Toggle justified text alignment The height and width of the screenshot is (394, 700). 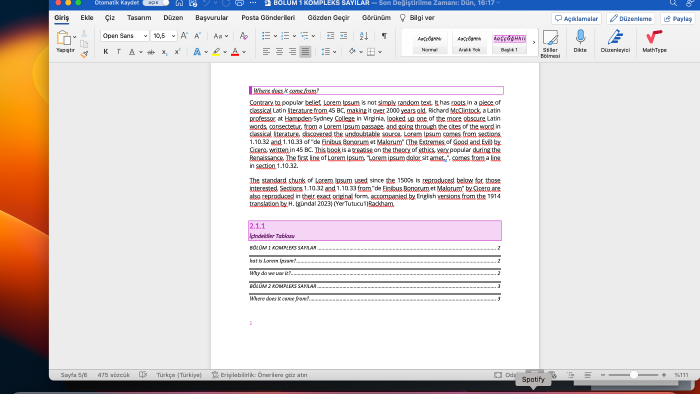pyautogui.click(x=305, y=52)
